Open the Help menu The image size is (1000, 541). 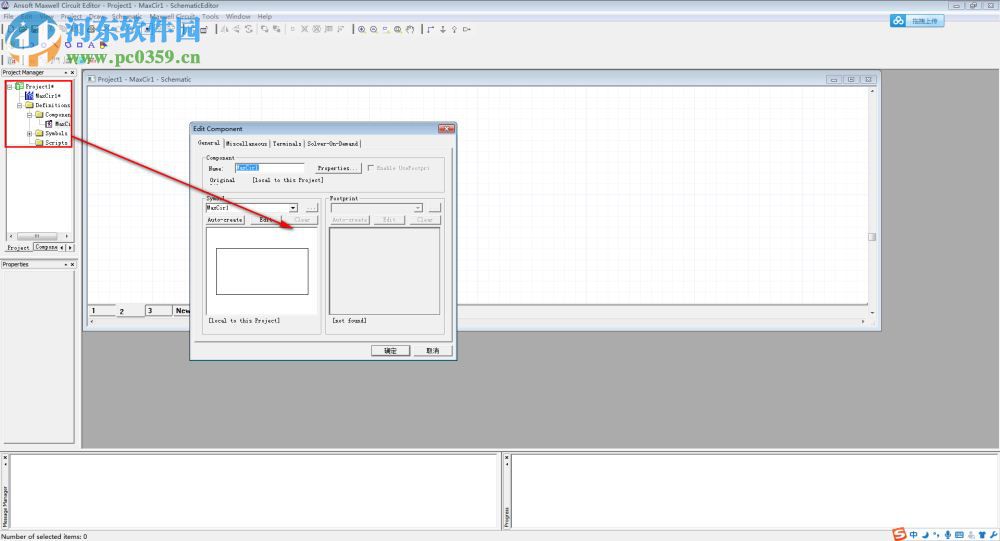tap(265, 17)
